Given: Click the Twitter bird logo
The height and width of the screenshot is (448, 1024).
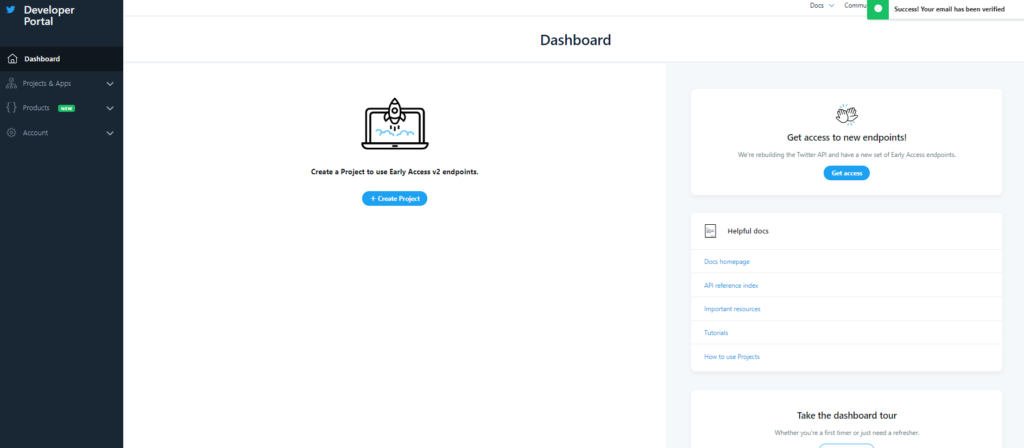Looking at the screenshot, I should tap(11, 10).
